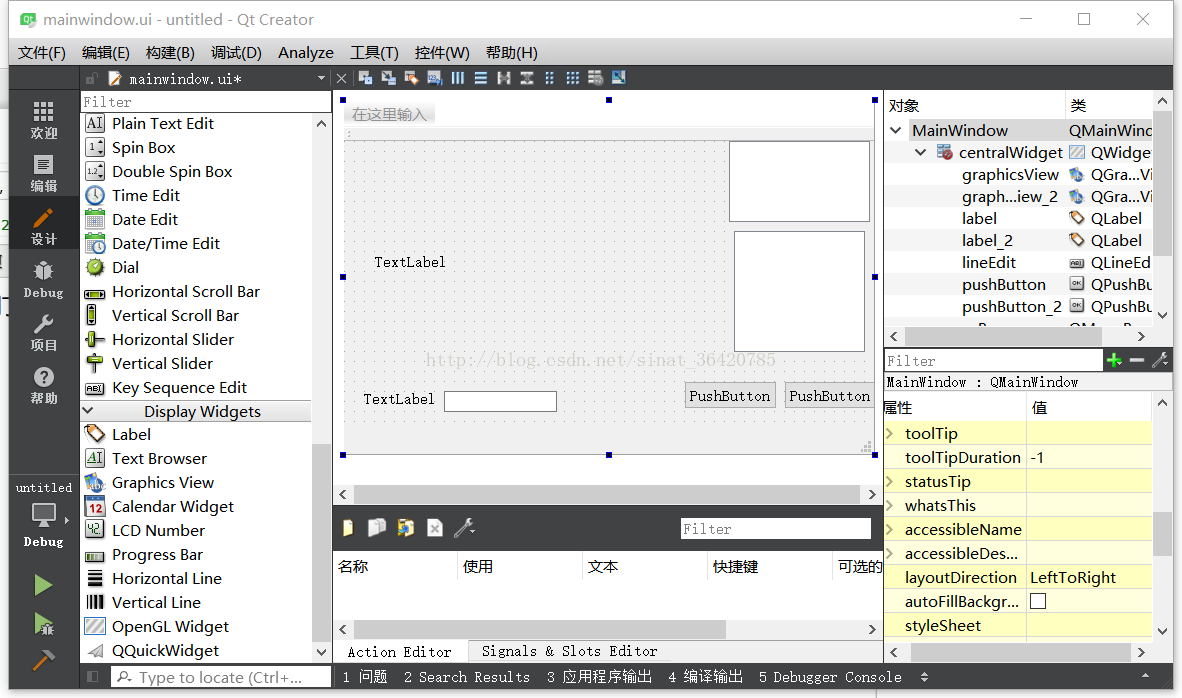Open the 调试(D) menu
Screen dimensions: 1182x698
[x=236, y=53]
